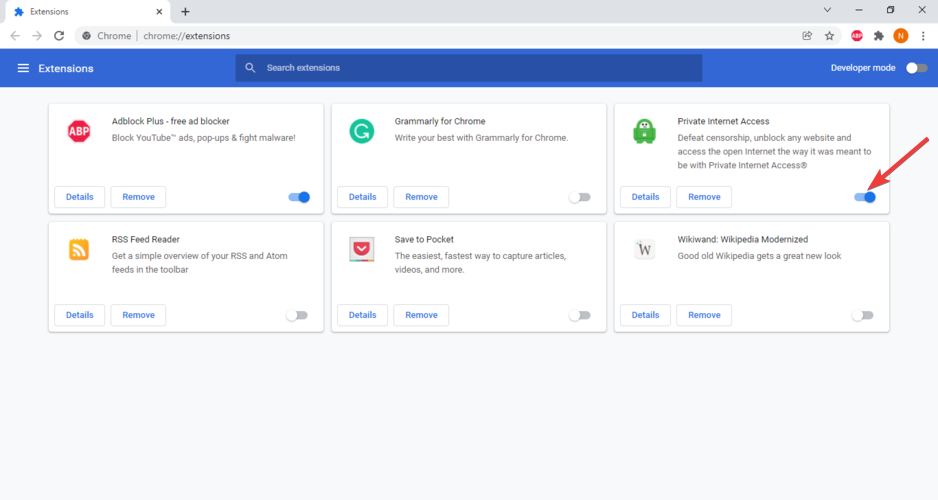Click the chrome://extensions address bar
The width and height of the screenshot is (938, 500).
[400, 36]
